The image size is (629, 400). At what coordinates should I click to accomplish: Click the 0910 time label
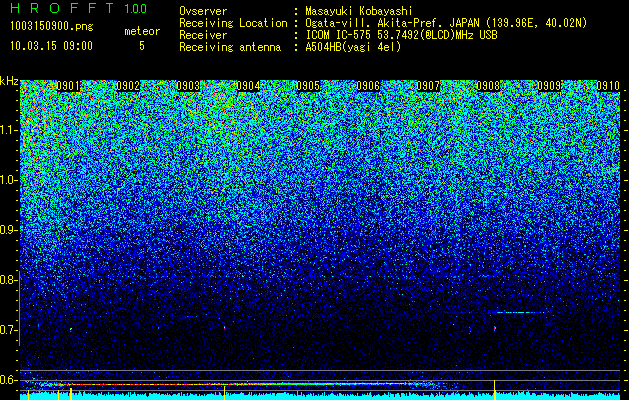tap(608, 86)
